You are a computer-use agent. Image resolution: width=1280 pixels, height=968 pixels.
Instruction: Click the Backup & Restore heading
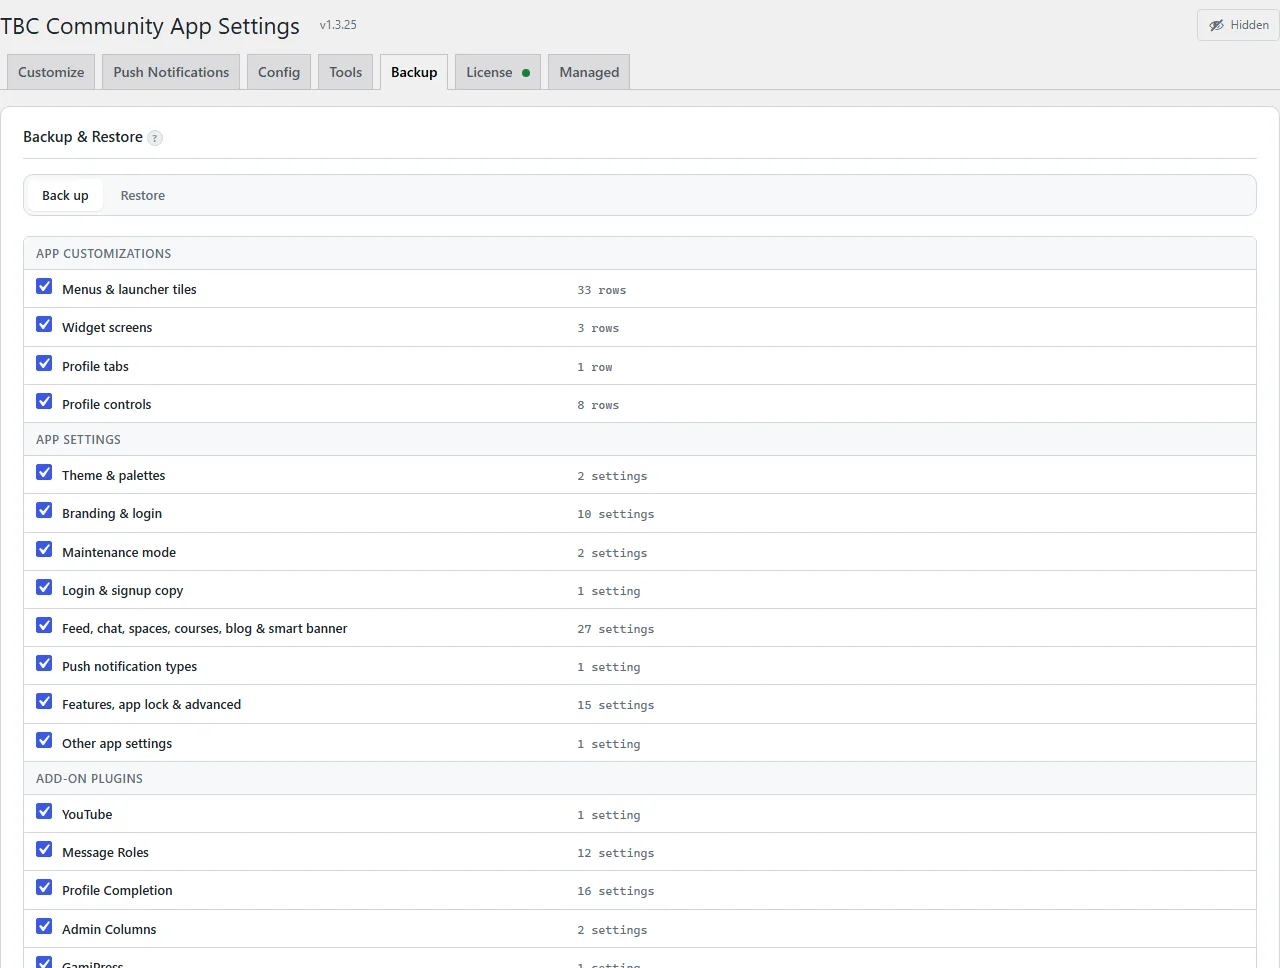[83, 137]
